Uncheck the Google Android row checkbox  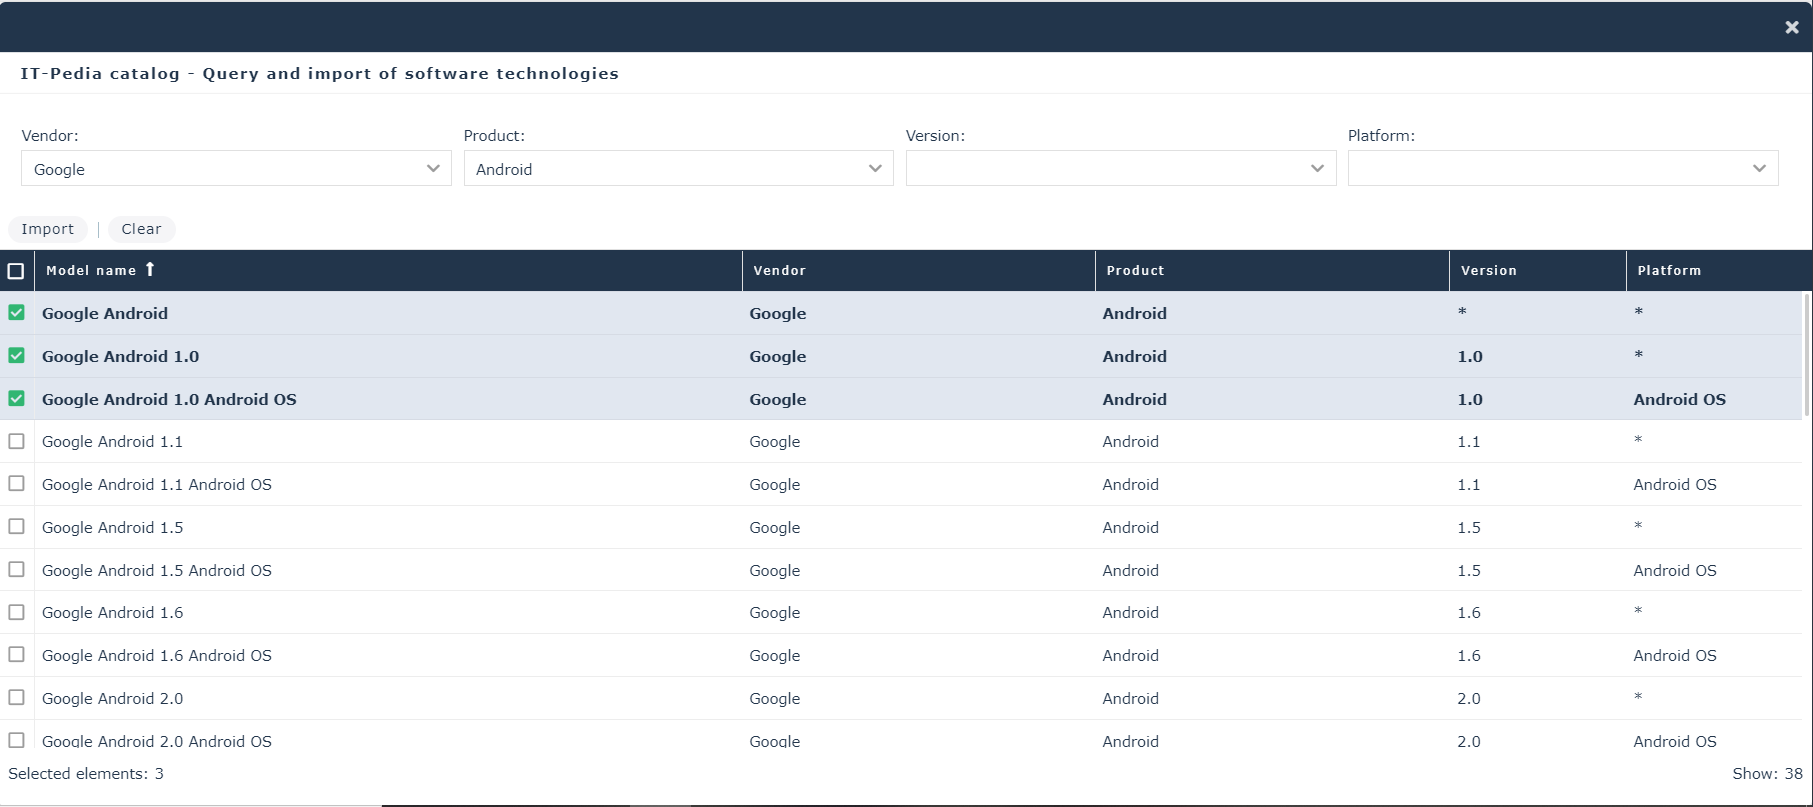pyautogui.click(x=16, y=313)
